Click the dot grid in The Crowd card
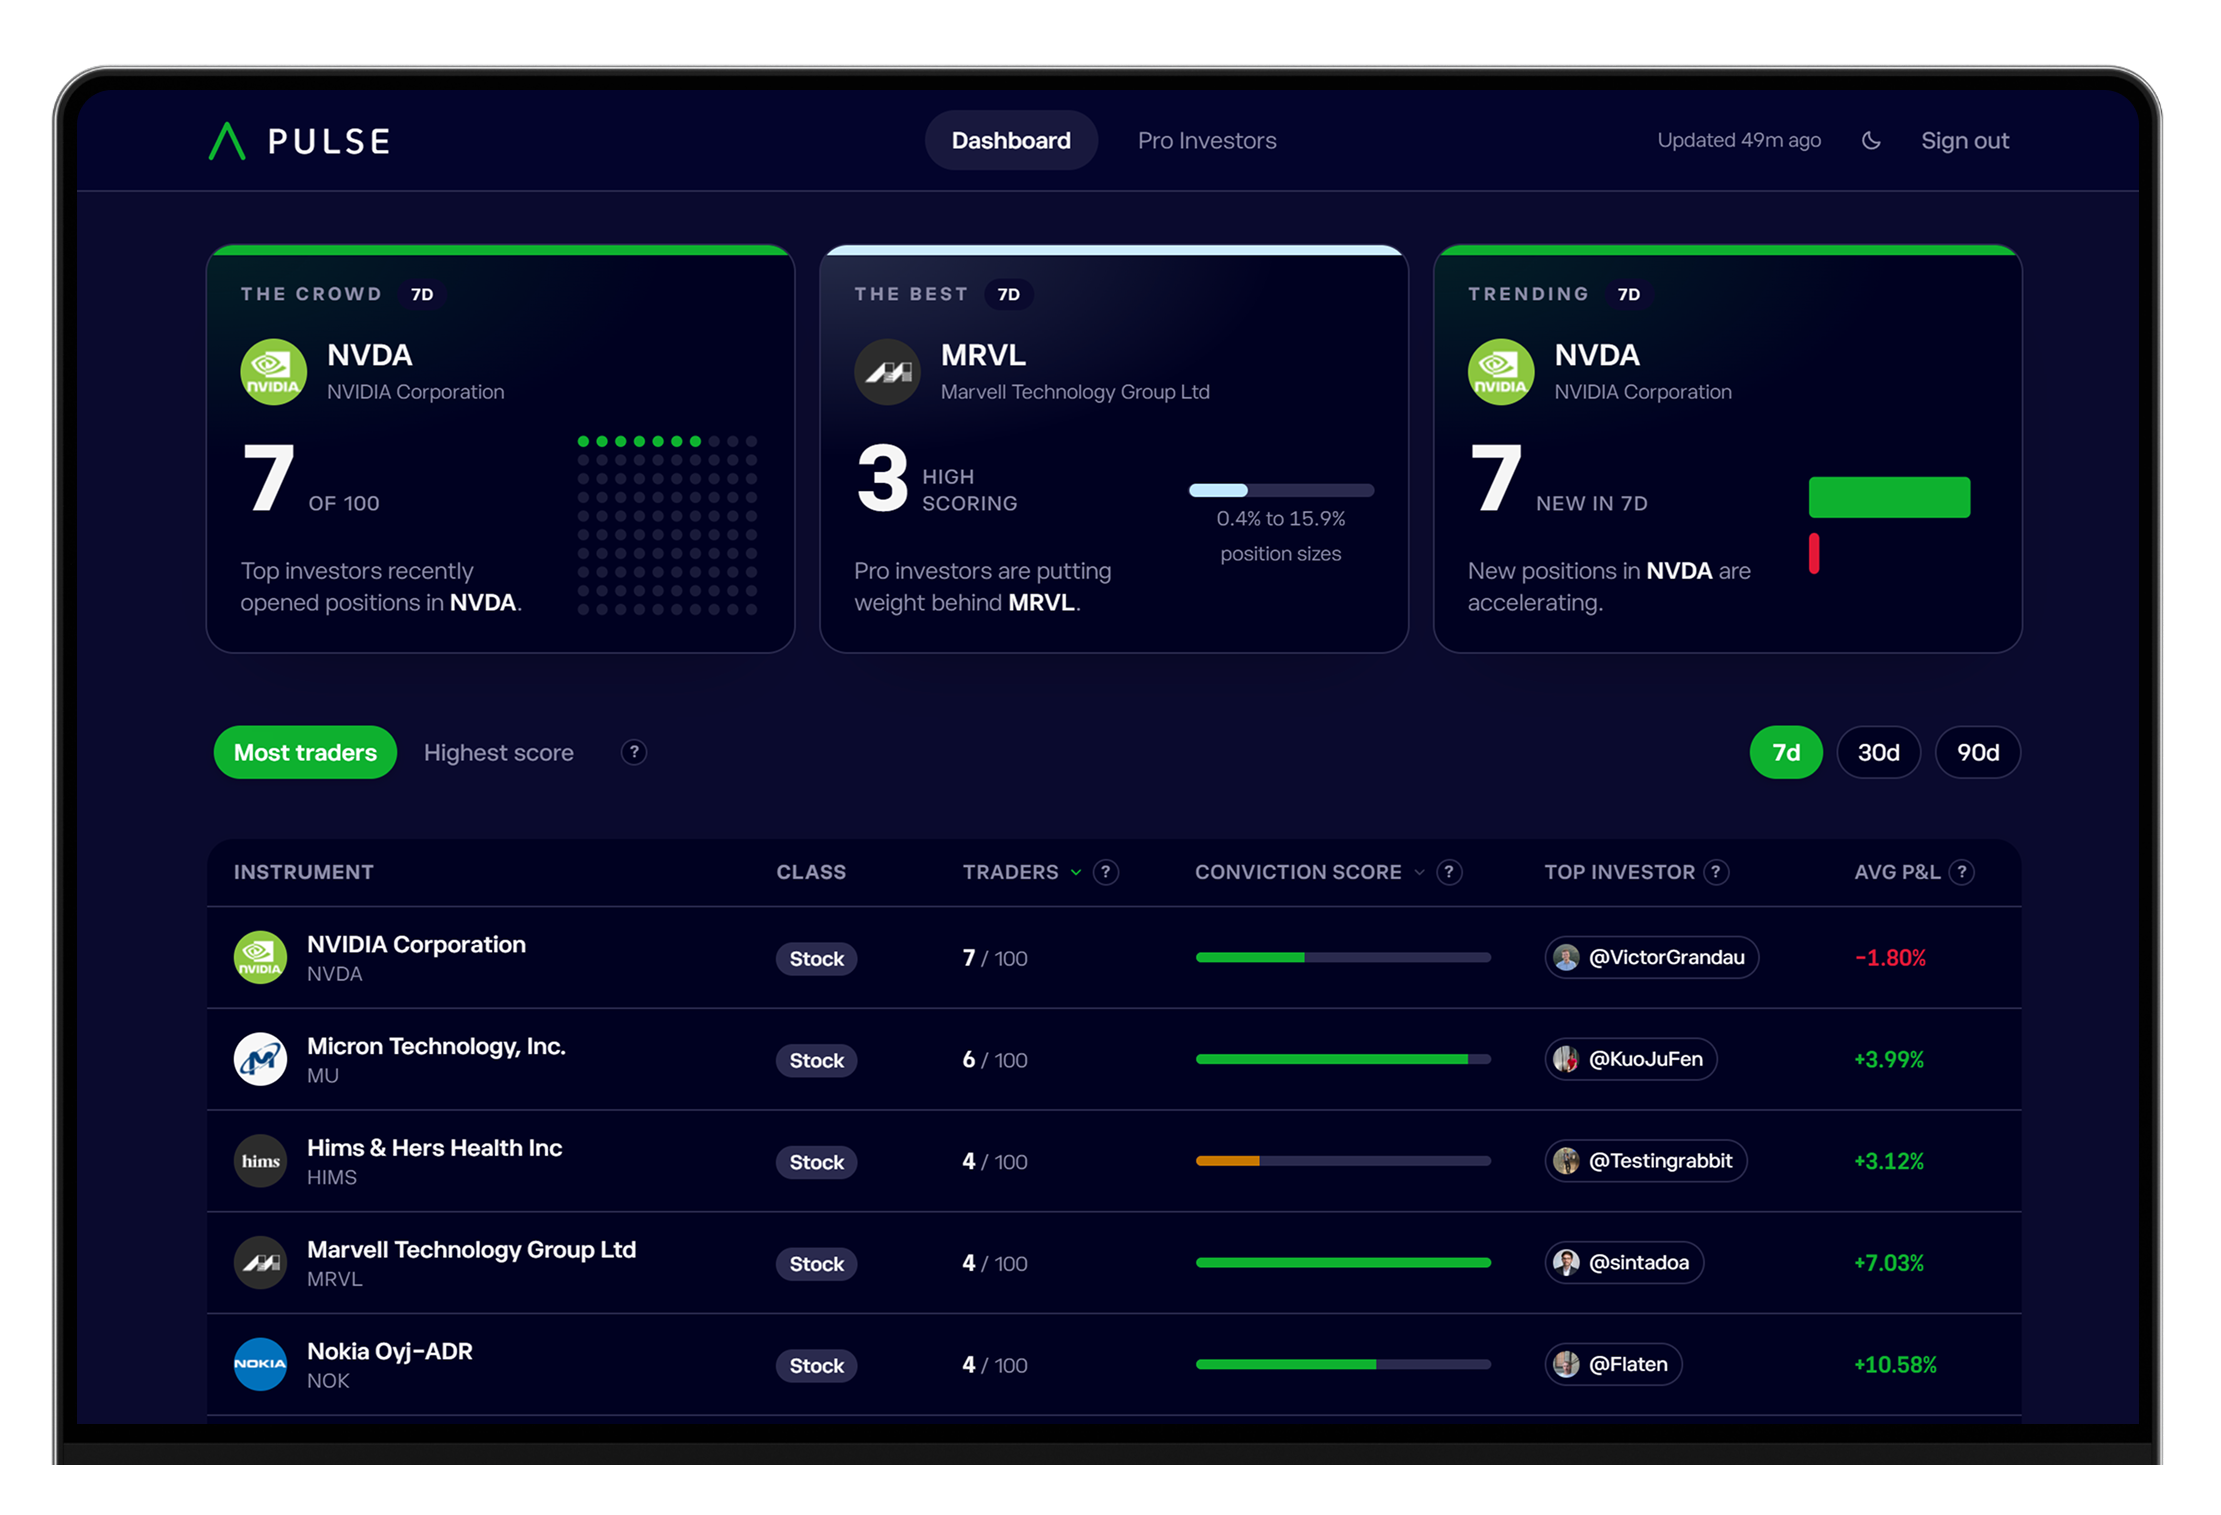 pos(667,525)
